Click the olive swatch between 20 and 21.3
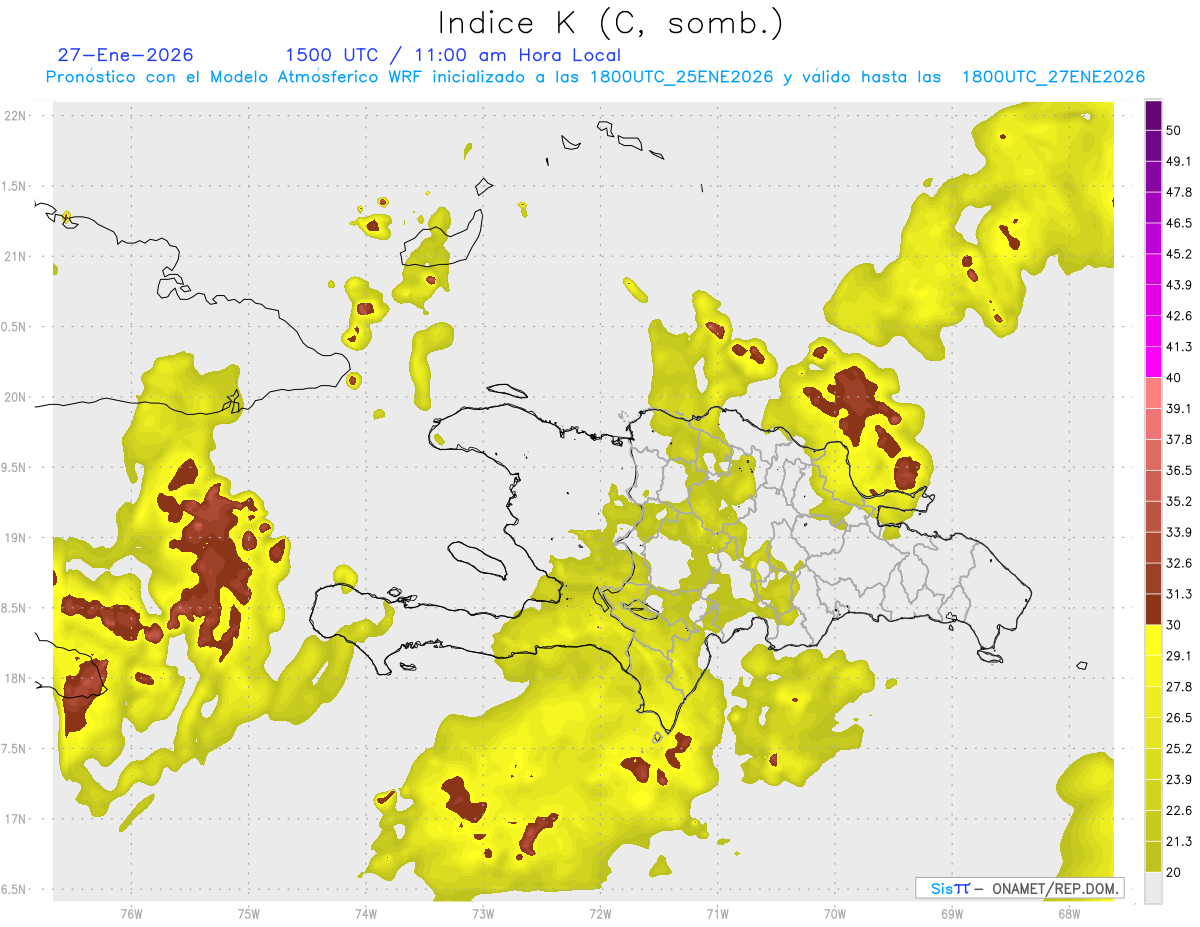1200x927 pixels. click(x=1153, y=857)
